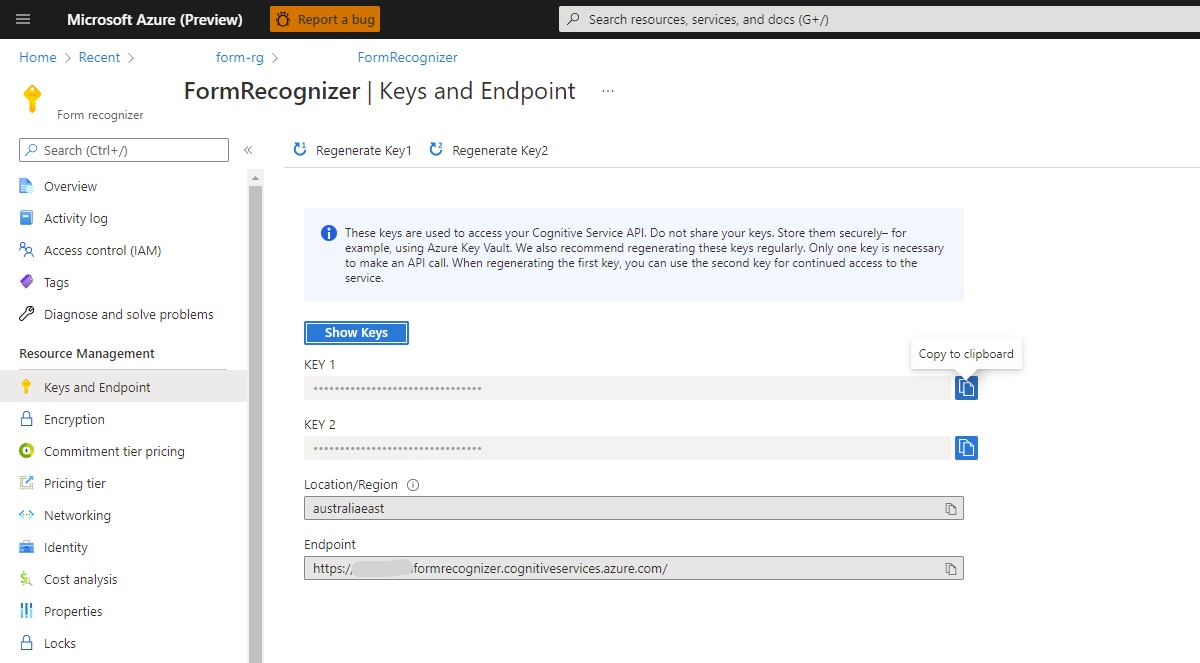Copy the australiaeast location value
1200x663 pixels.
tap(951, 509)
